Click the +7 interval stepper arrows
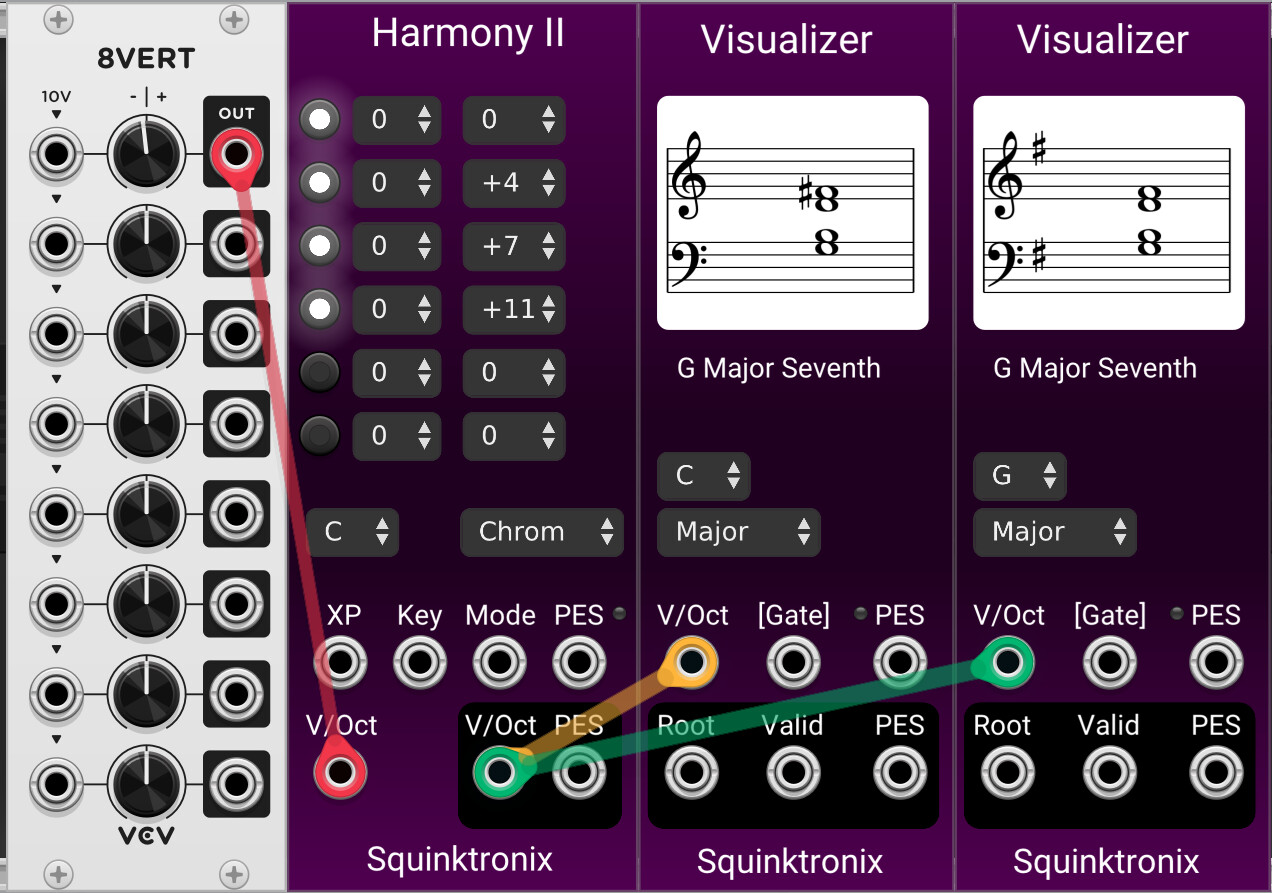The width and height of the screenshot is (1272, 893). [x=548, y=247]
